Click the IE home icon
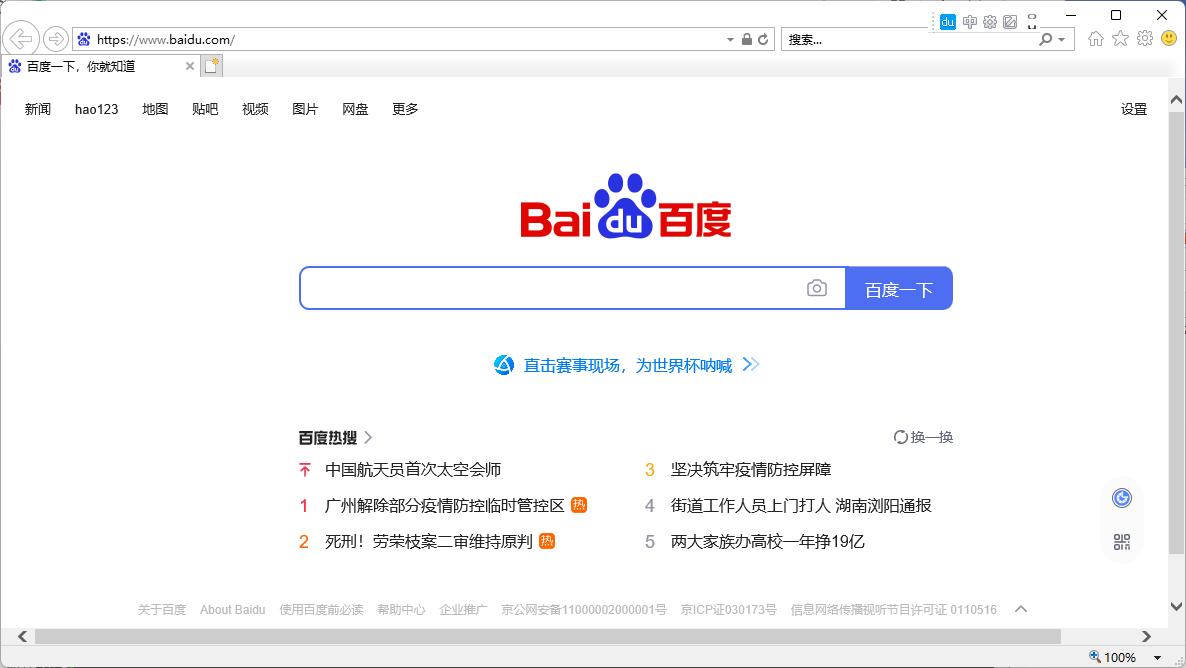This screenshot has width=1186, height=668. coord(1095,38)
